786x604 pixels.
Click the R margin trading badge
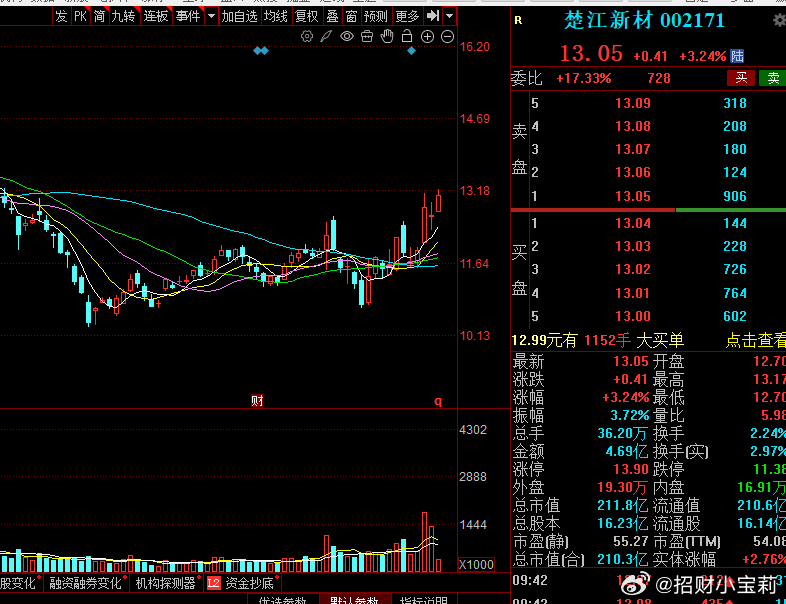click(518, 21)
